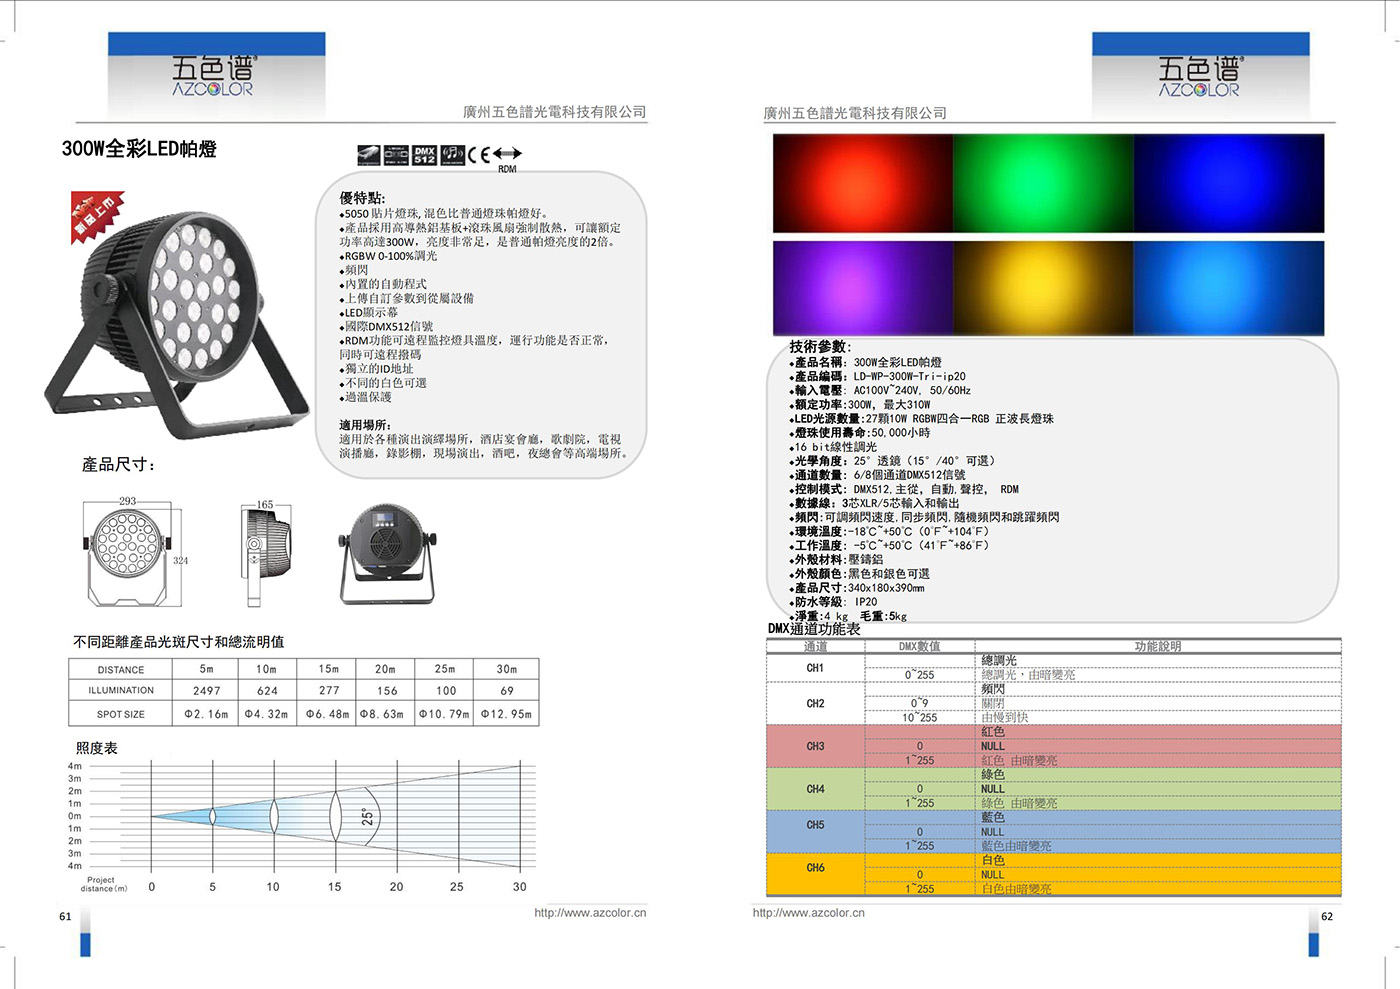Click the RDM double-arrow icon

click(x=507, y=154)
